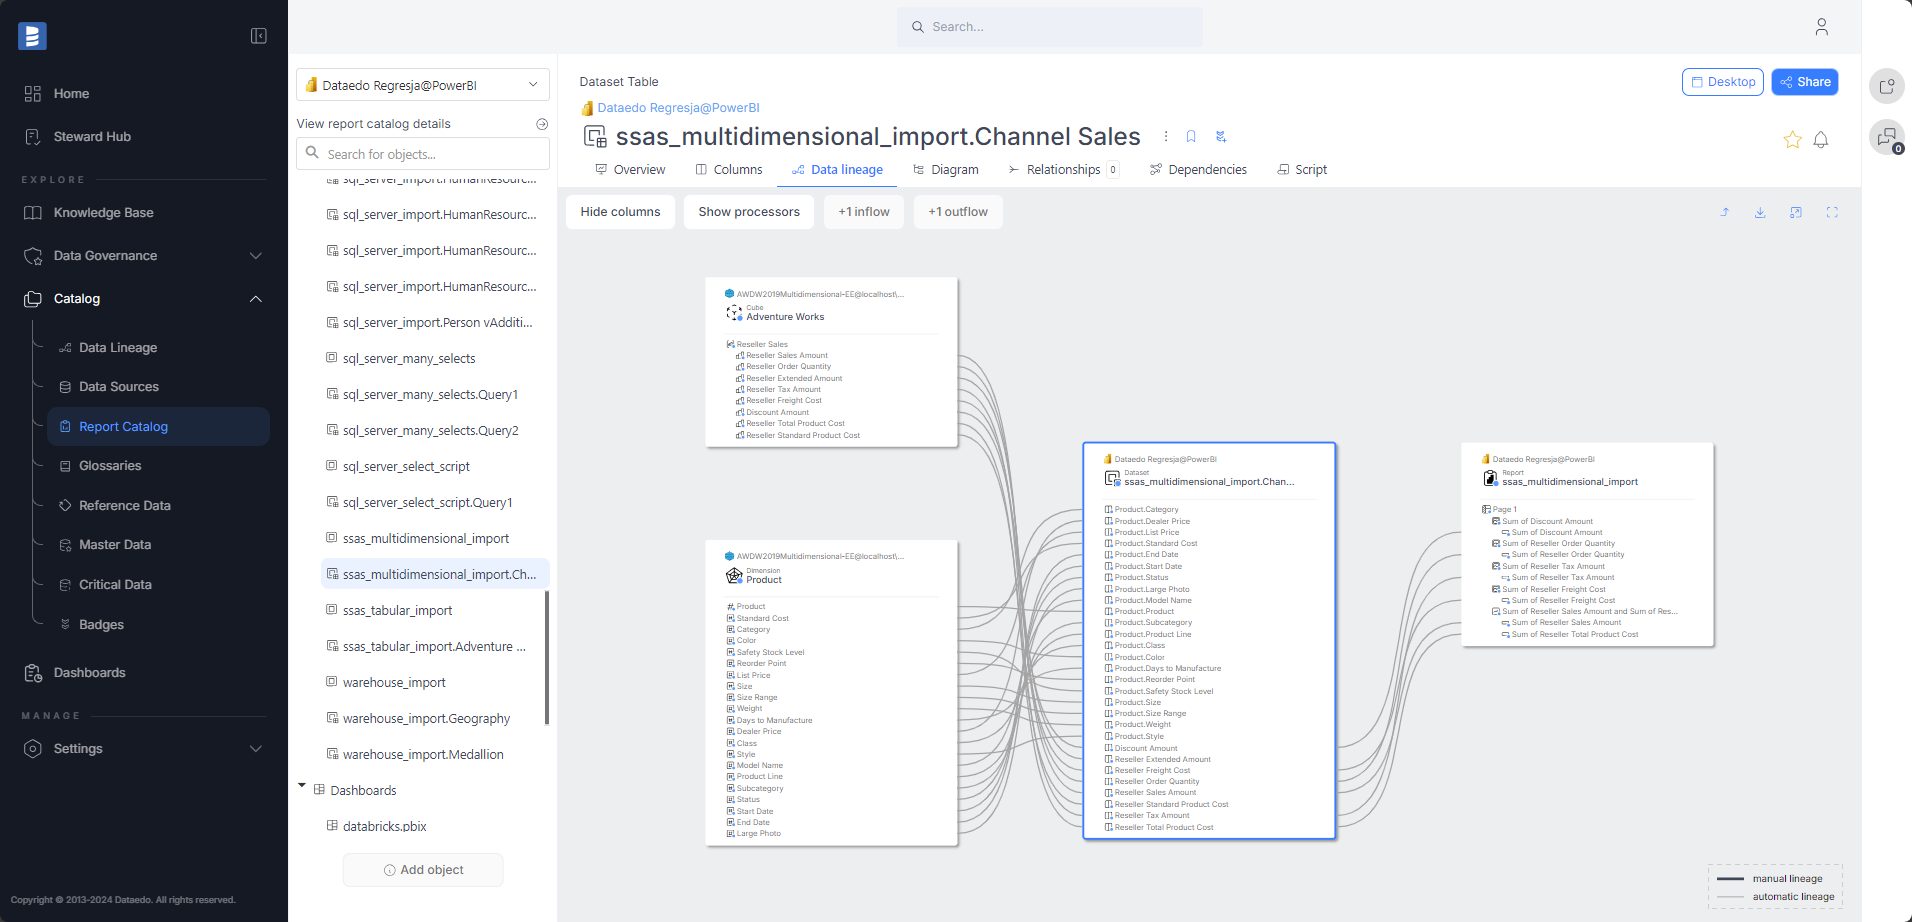Image resolution: width=1912 pixels, height=922 pixels.
Task: Click the export upload arrow icon
Action: click(1724, 212)
